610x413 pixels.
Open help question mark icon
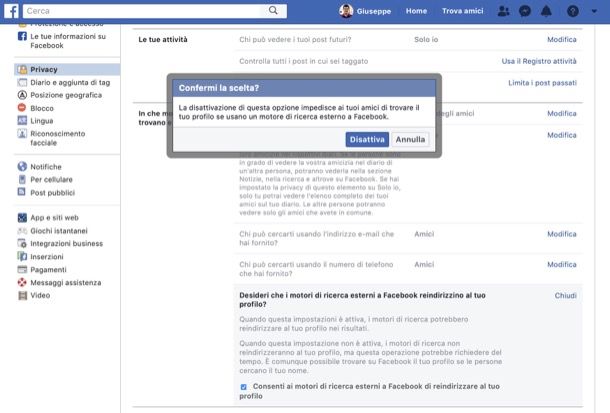coord(573,11)
